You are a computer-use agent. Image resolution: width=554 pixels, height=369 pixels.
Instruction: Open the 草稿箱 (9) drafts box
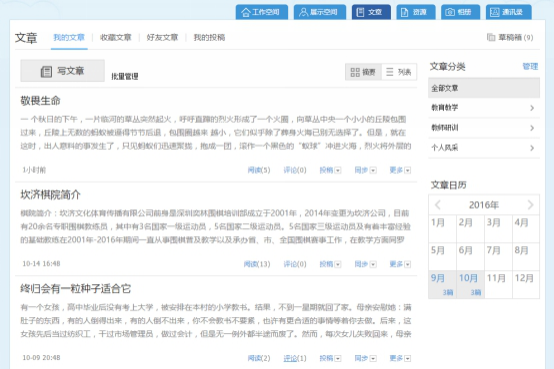[x=510, y=37]
